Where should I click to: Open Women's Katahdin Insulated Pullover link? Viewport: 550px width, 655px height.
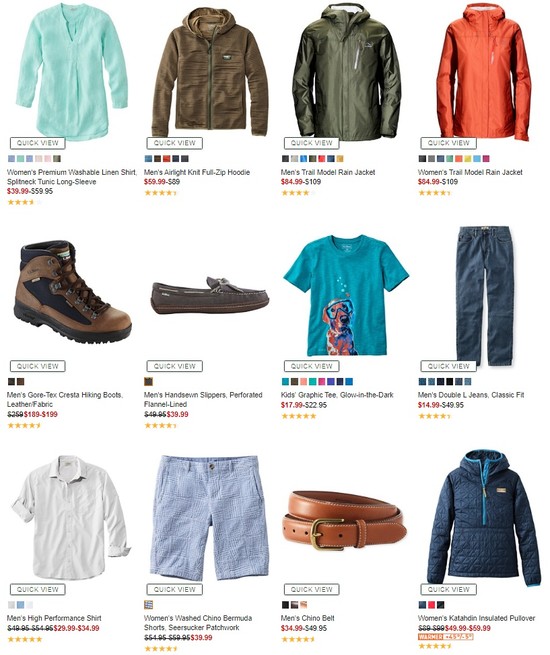point(476,618)
